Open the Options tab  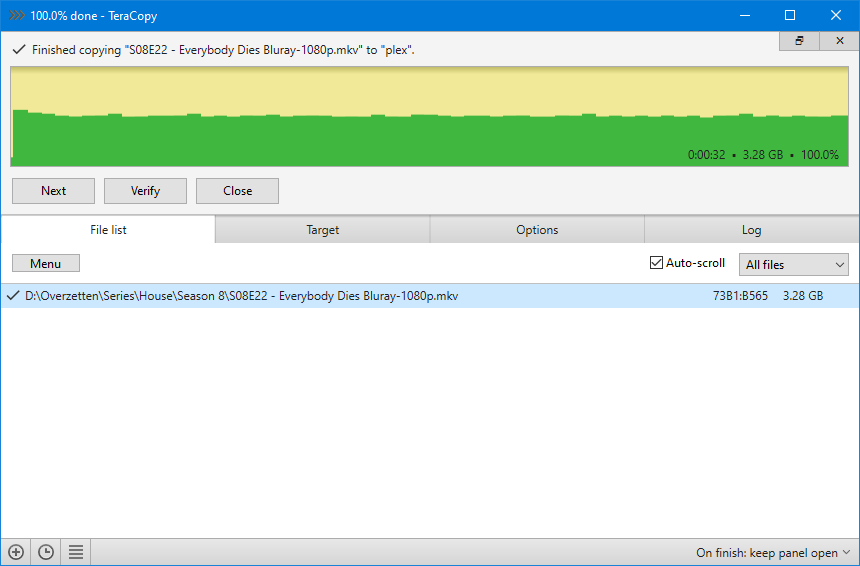(537, 229)
